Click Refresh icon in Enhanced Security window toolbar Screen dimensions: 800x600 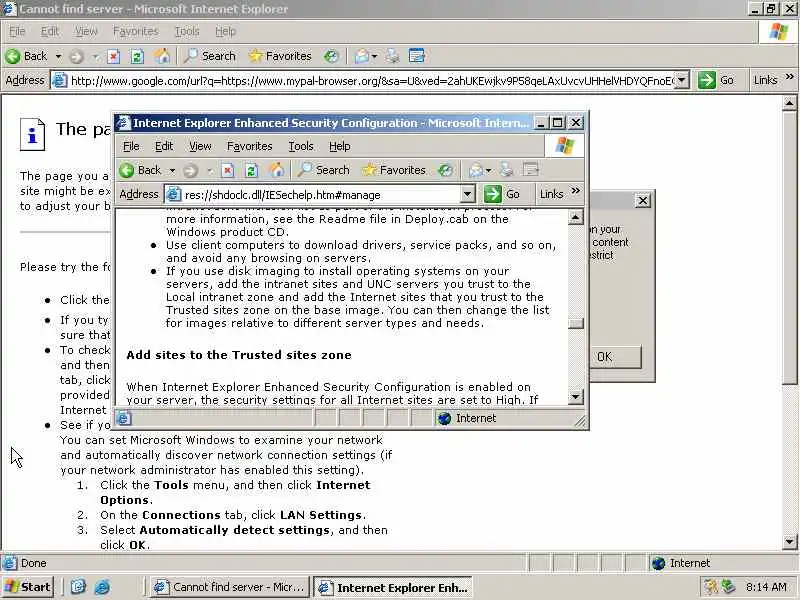(251, 170)
